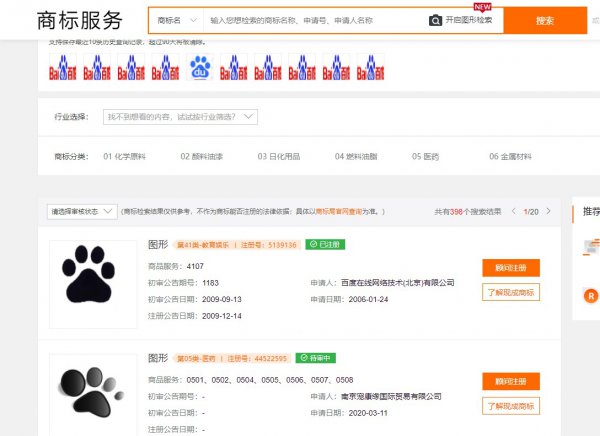
Task: Select category 06 金属材料
Action: [510, 156]
